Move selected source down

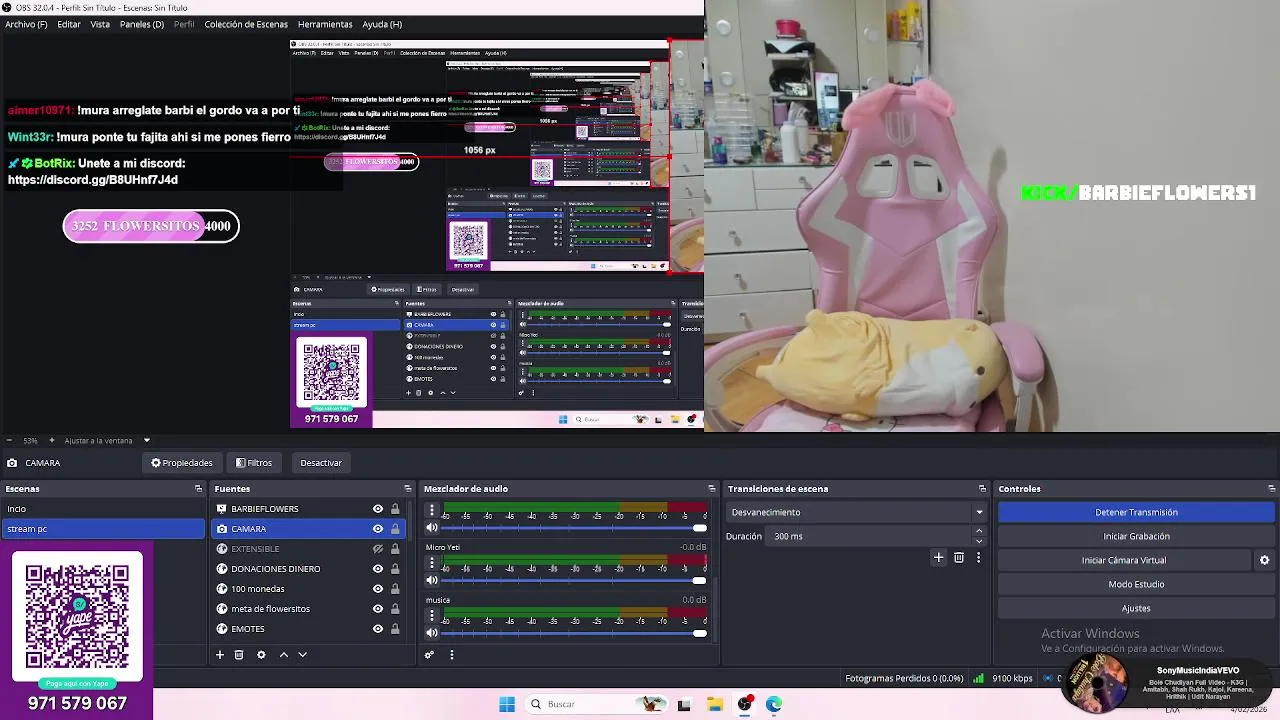(x=302, y=655)
